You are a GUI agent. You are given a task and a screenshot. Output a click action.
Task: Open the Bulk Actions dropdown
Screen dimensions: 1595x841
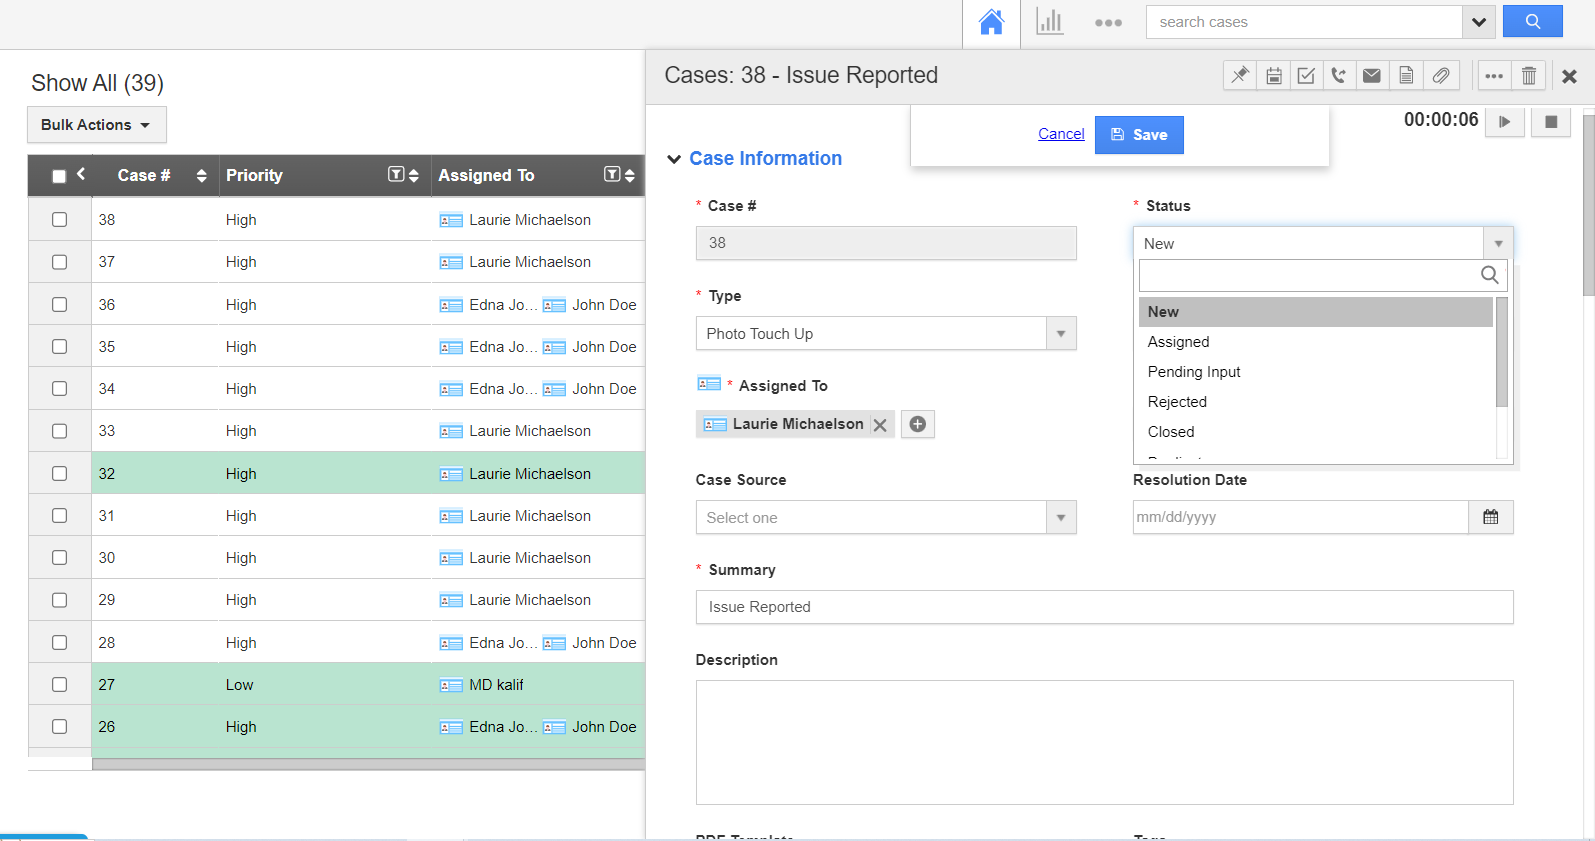coord(96,125)
